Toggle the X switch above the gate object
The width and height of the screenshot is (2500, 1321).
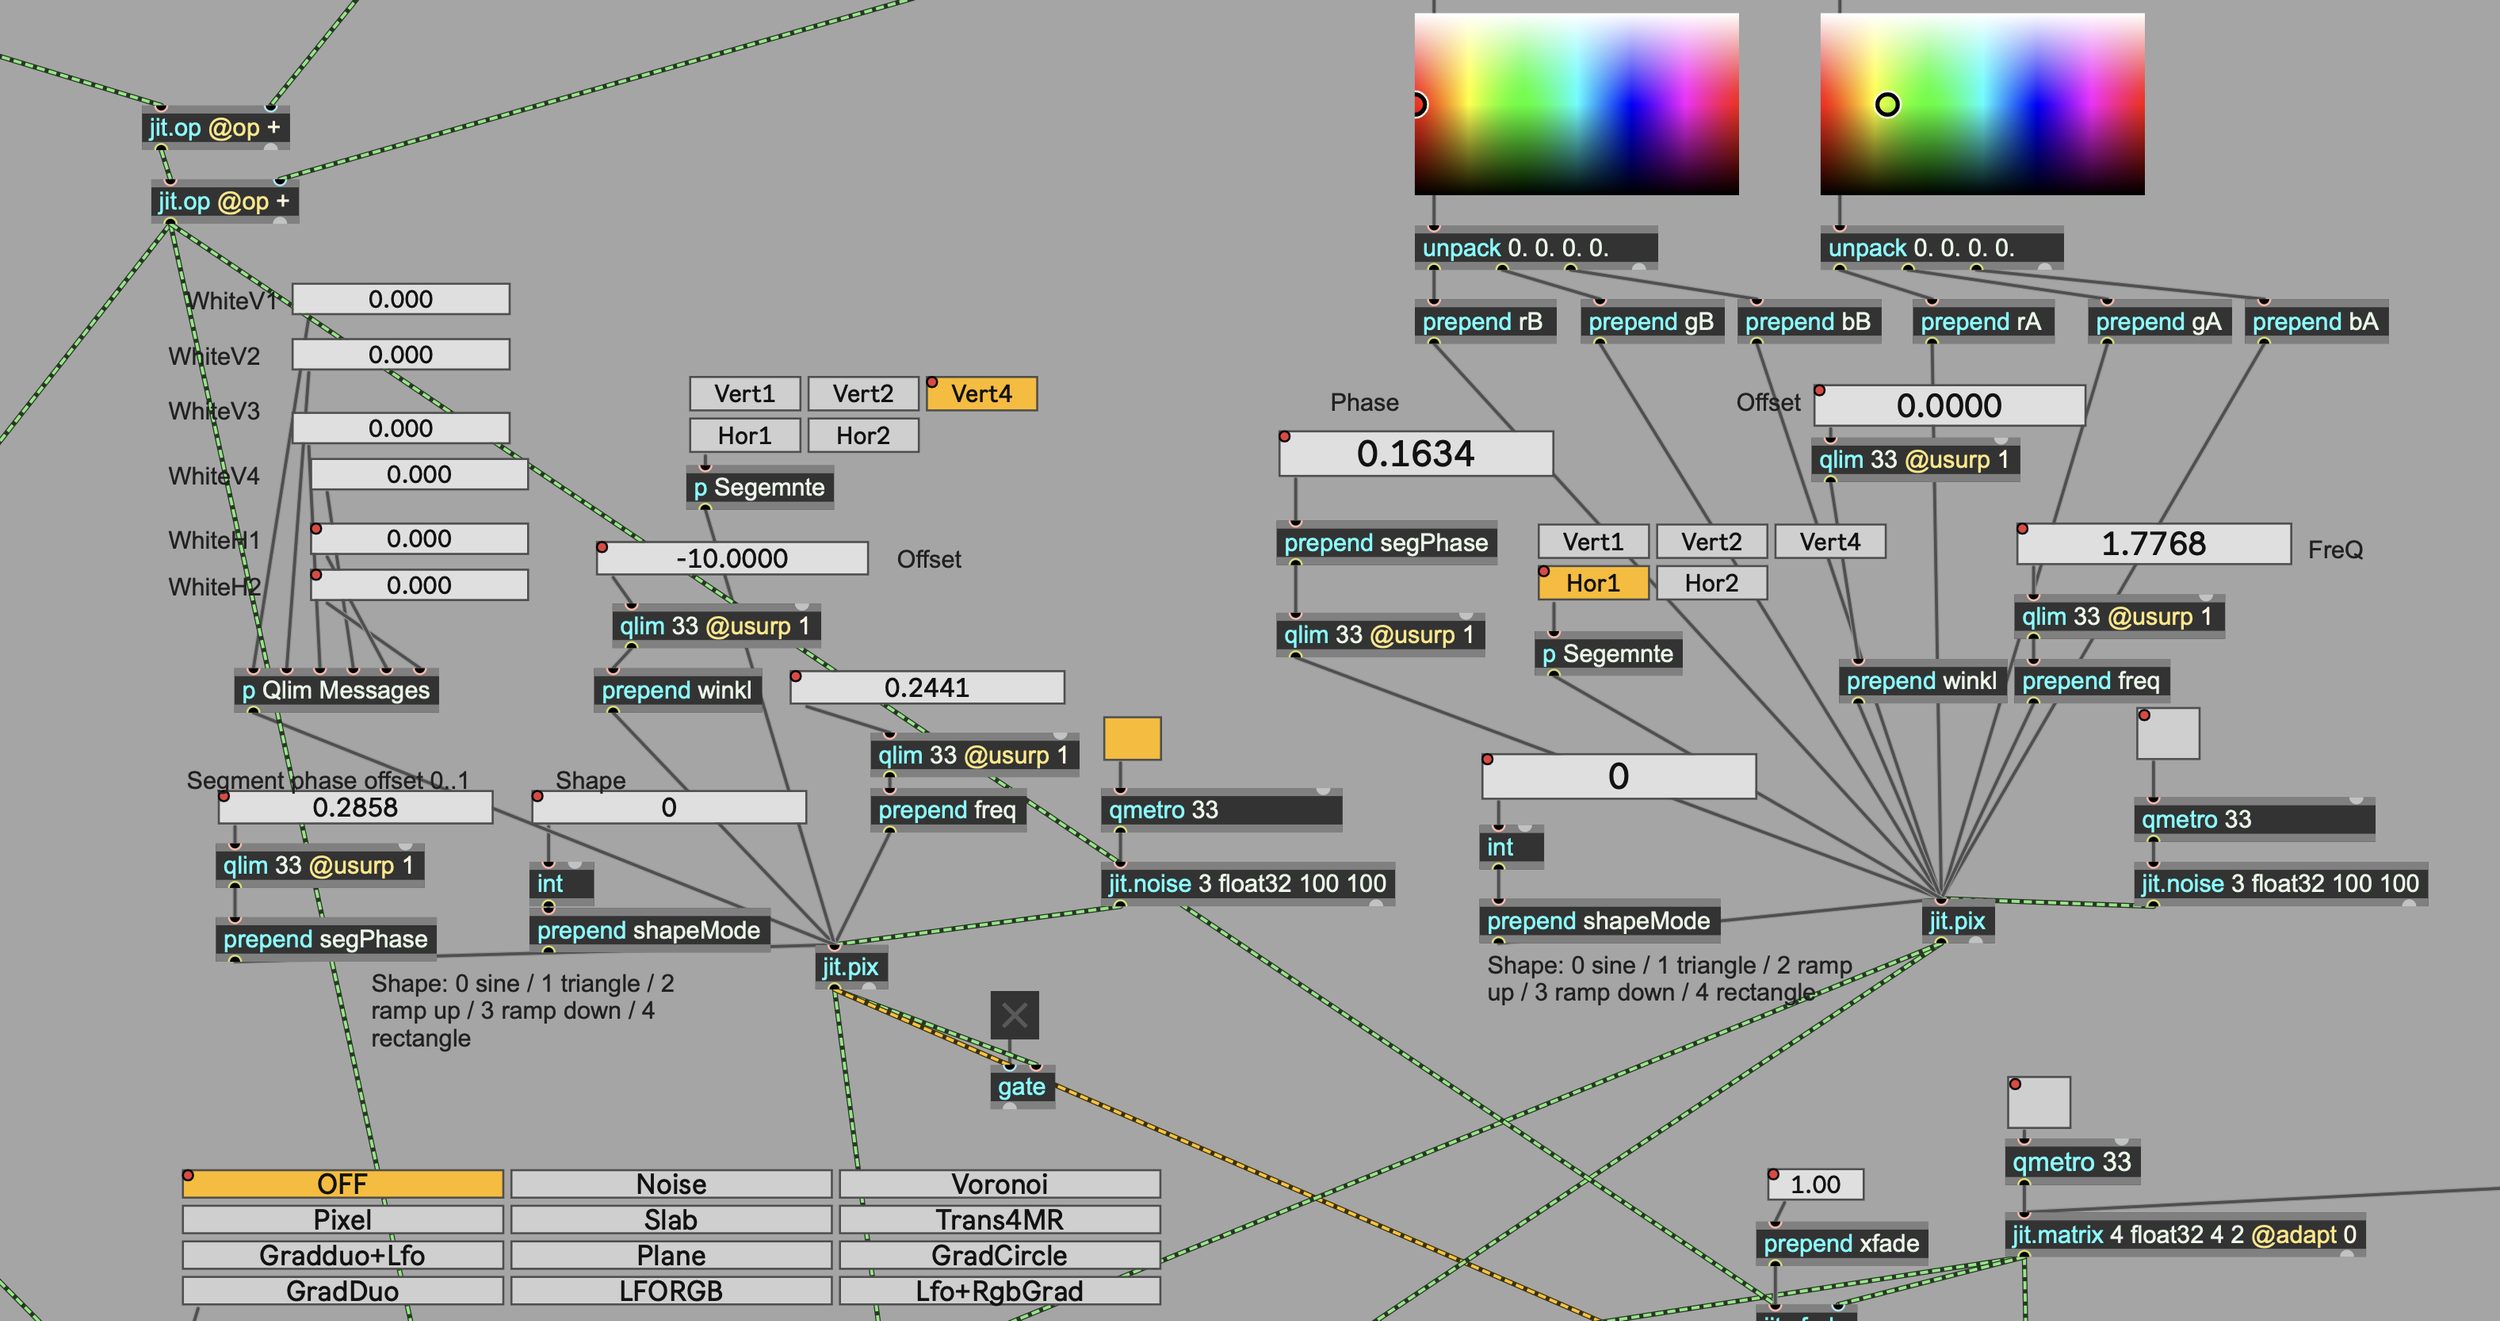click(x=1014, y=1016)
